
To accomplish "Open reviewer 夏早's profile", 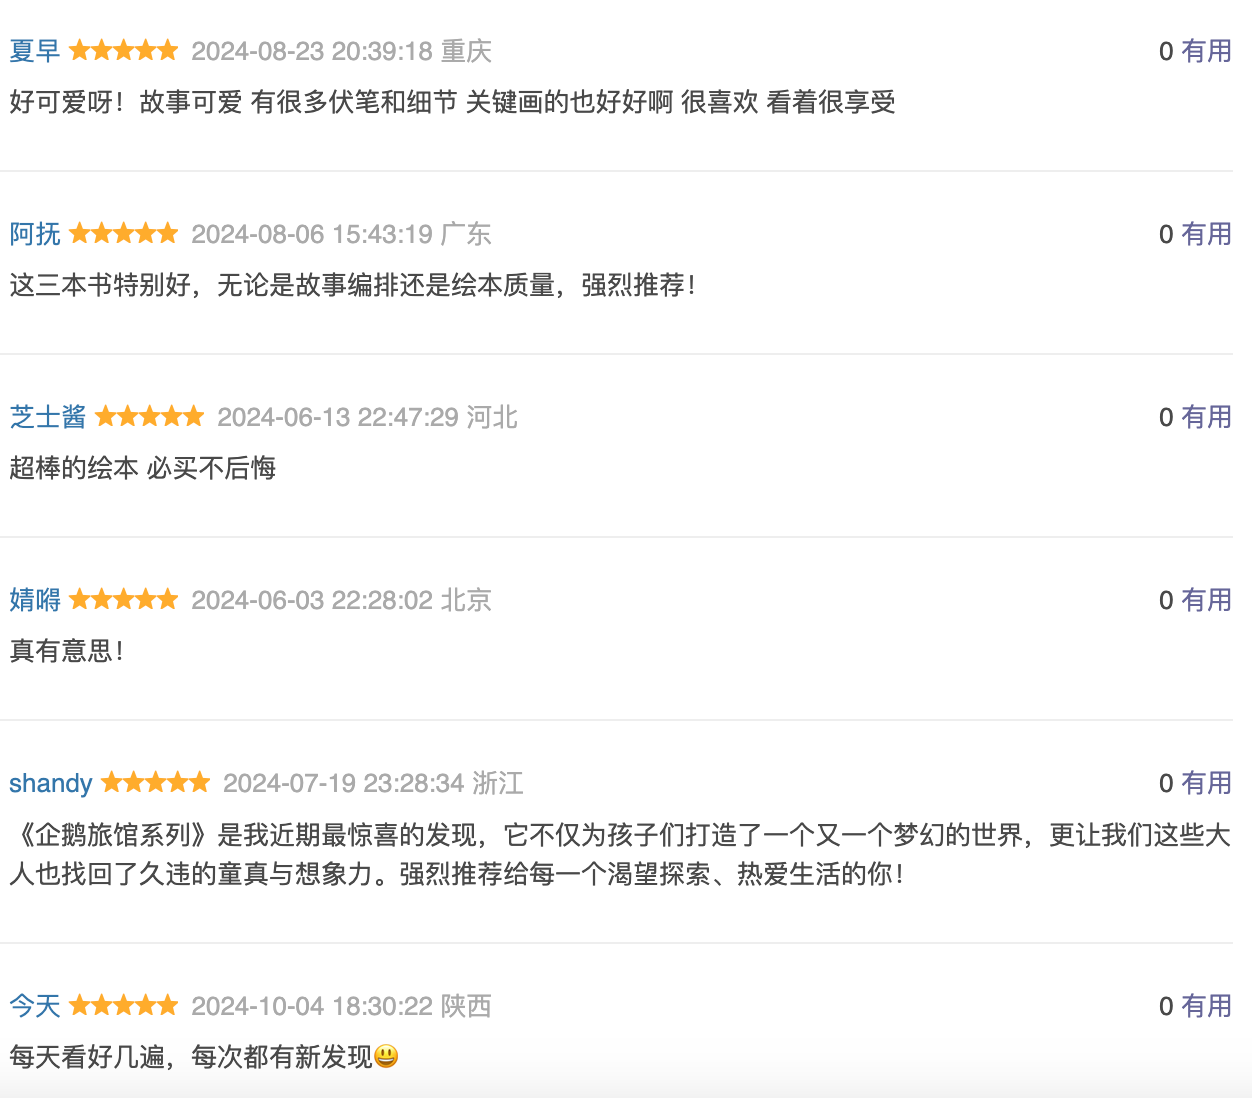I will 35,51.
